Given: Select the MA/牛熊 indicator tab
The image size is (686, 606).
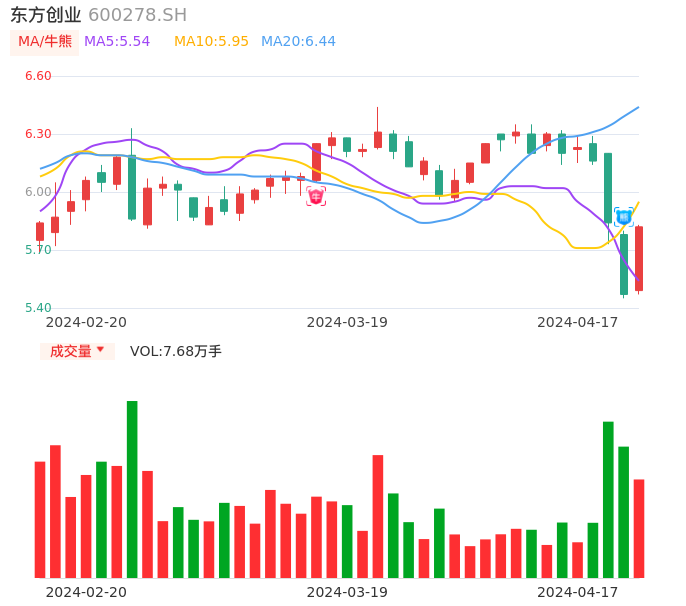Looking at the screenshot, I should coord(45,42).
